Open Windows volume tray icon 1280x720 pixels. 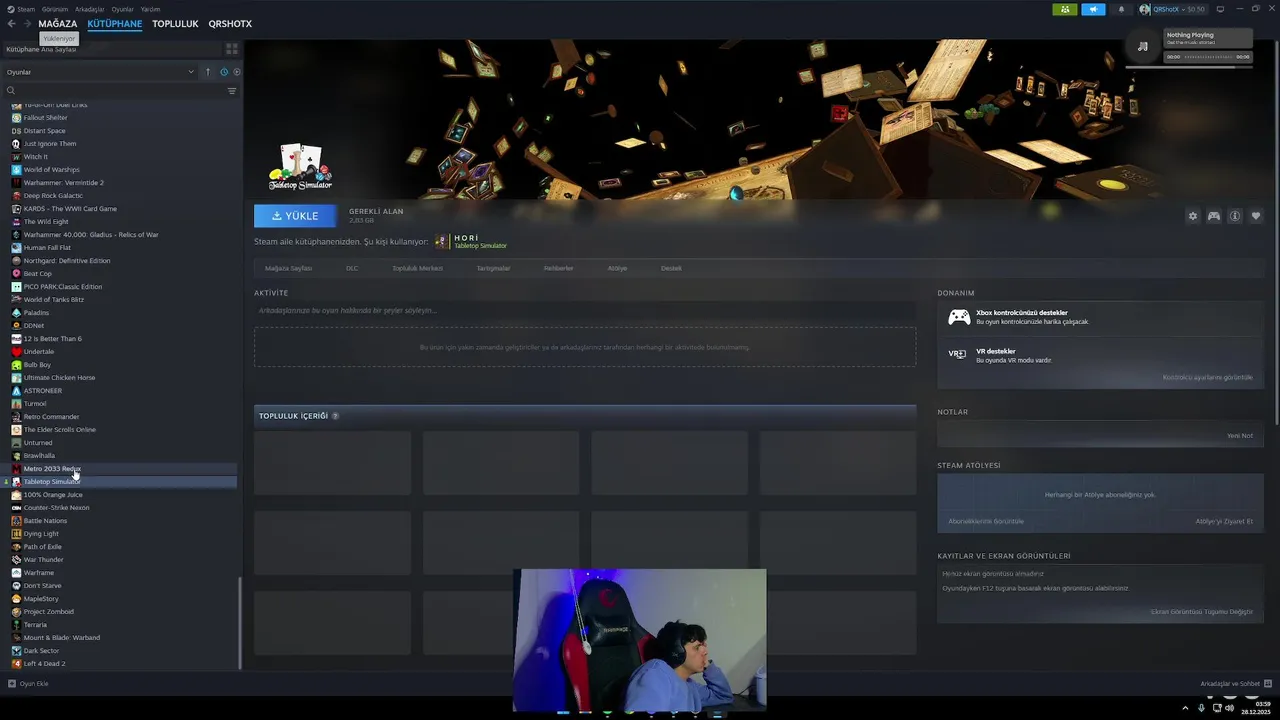point(1229,708)
